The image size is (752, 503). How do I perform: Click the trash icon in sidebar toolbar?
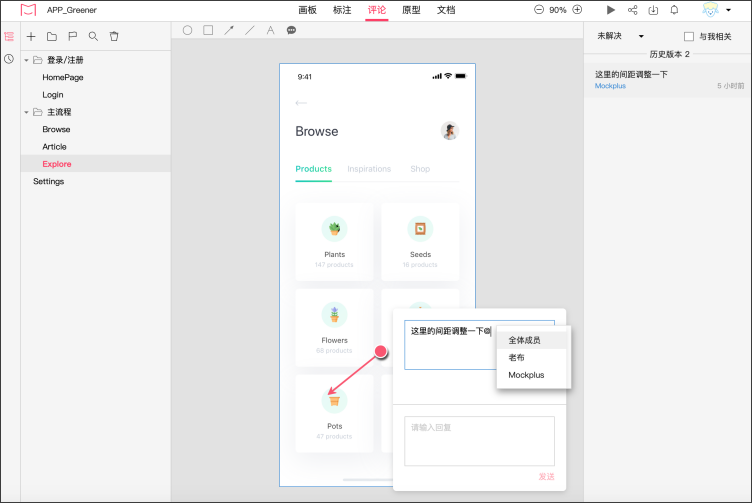click(114, 36)
